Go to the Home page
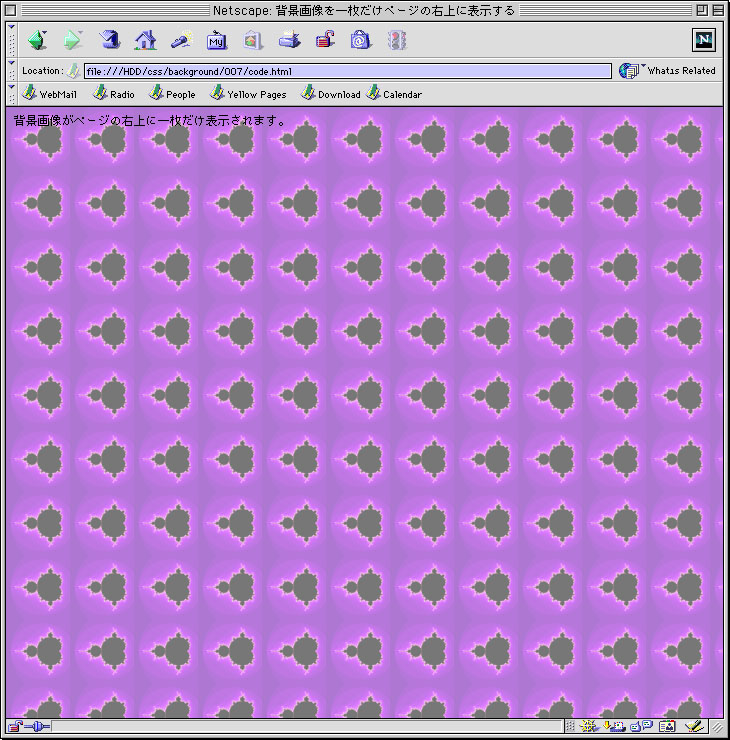Screen dimensions: 730x740 click(146, 41)
